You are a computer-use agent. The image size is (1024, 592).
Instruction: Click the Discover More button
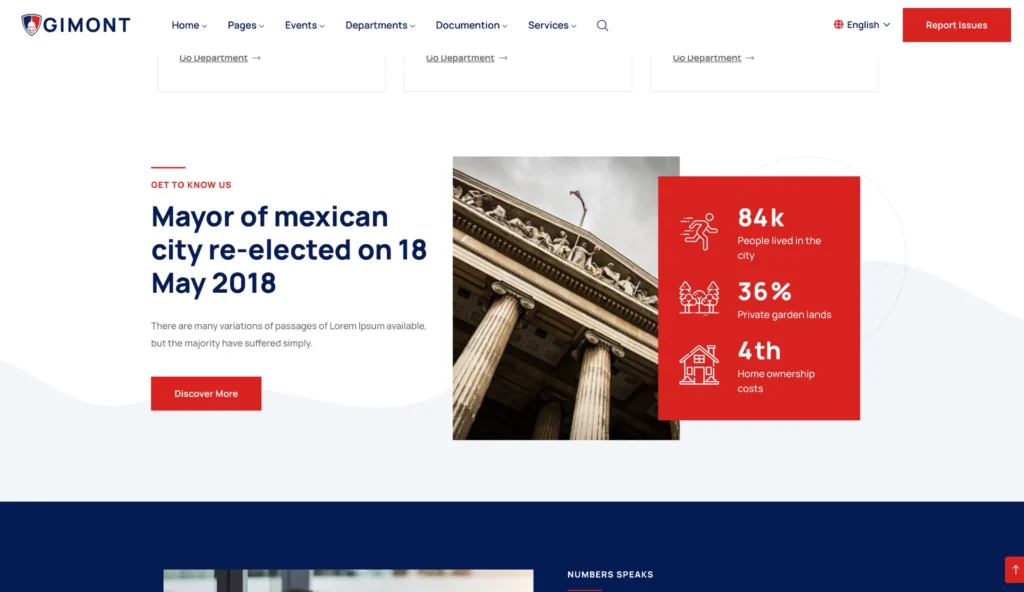click(206, 394)
